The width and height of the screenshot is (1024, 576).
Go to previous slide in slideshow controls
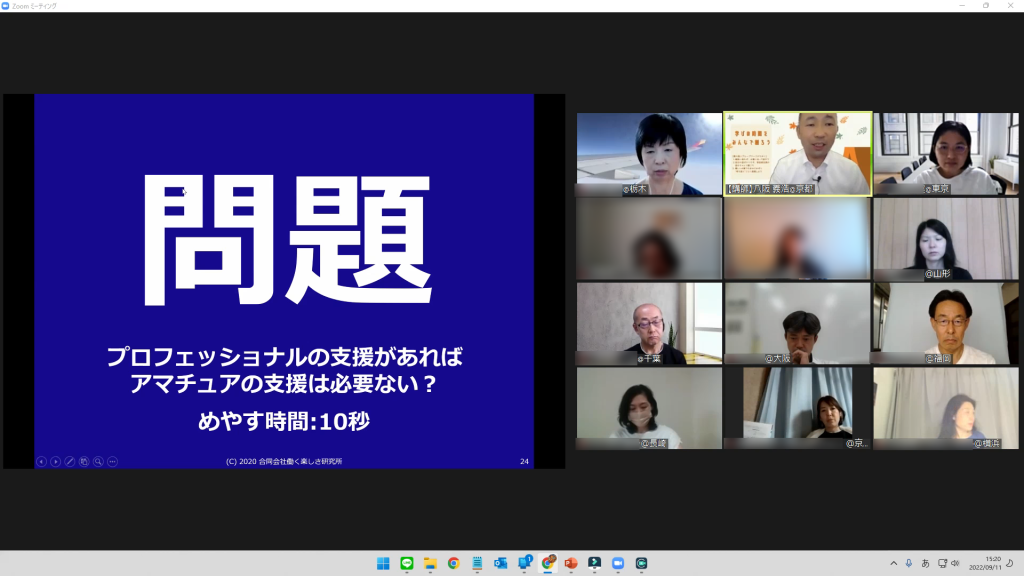point(41,461)
